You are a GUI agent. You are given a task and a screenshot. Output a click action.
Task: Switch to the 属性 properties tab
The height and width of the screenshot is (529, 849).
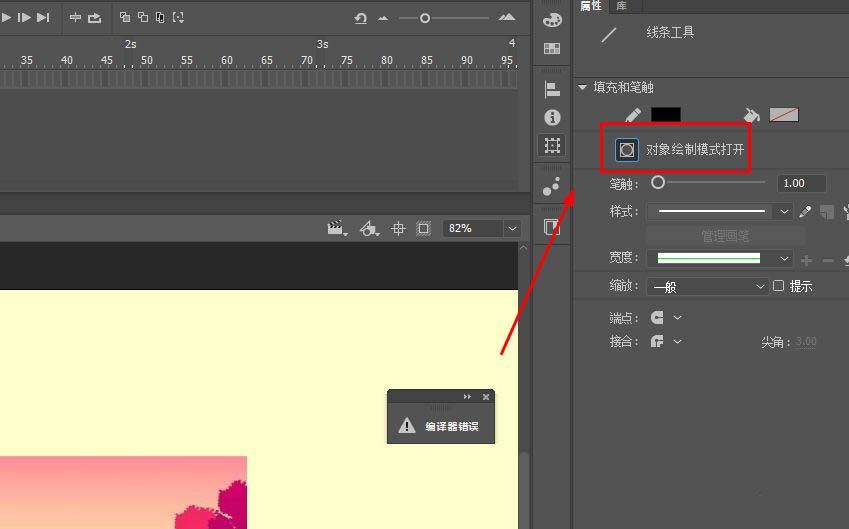click(x=591, y=6)
